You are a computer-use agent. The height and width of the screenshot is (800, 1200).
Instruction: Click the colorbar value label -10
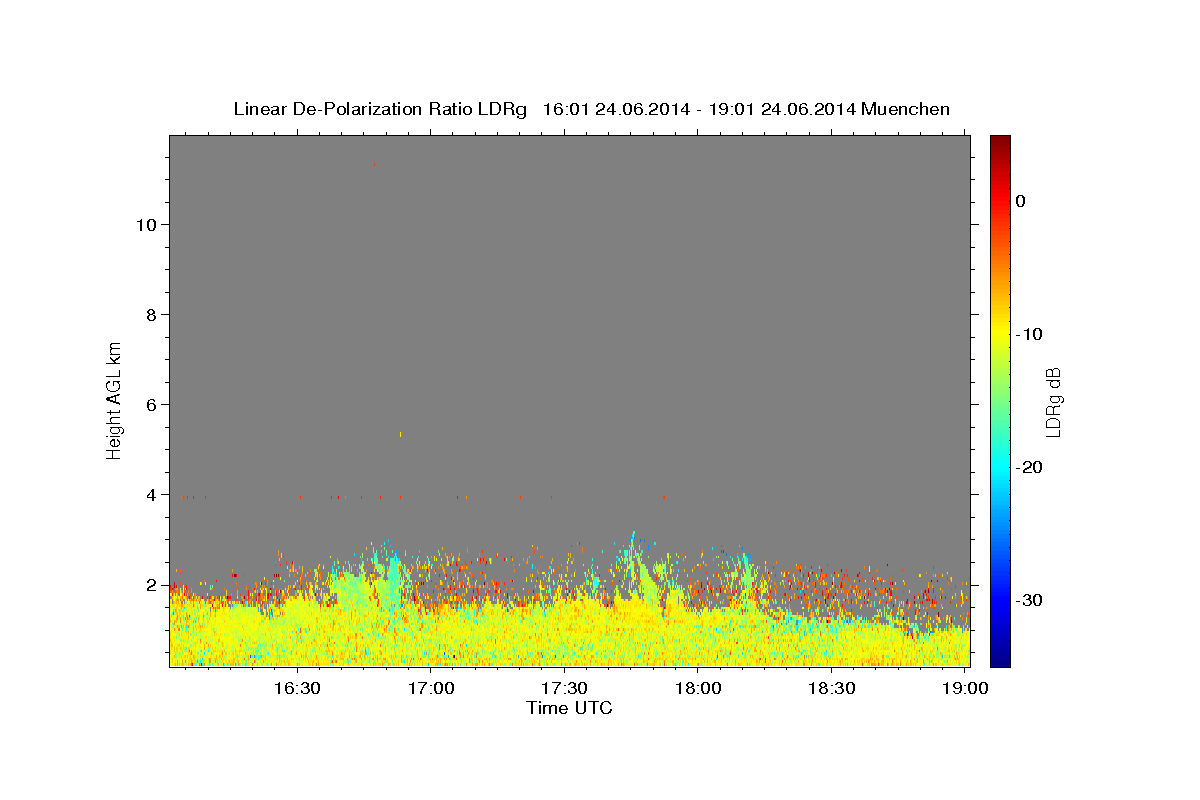[x=1030, y=334]
